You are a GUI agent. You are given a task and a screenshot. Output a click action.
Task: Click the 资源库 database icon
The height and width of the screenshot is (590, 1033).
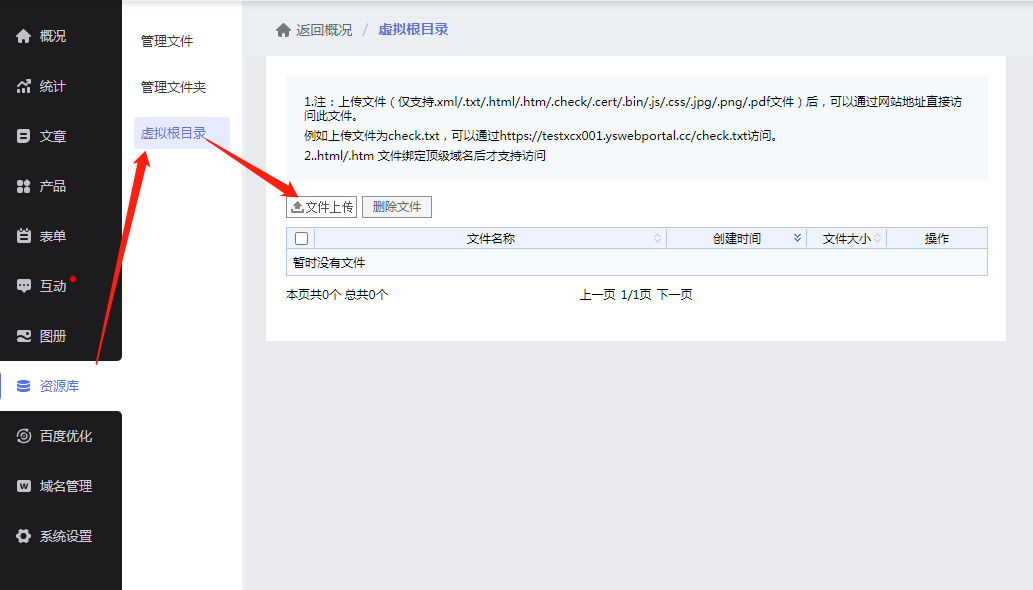pyautogui.click(x=24, y=386)
